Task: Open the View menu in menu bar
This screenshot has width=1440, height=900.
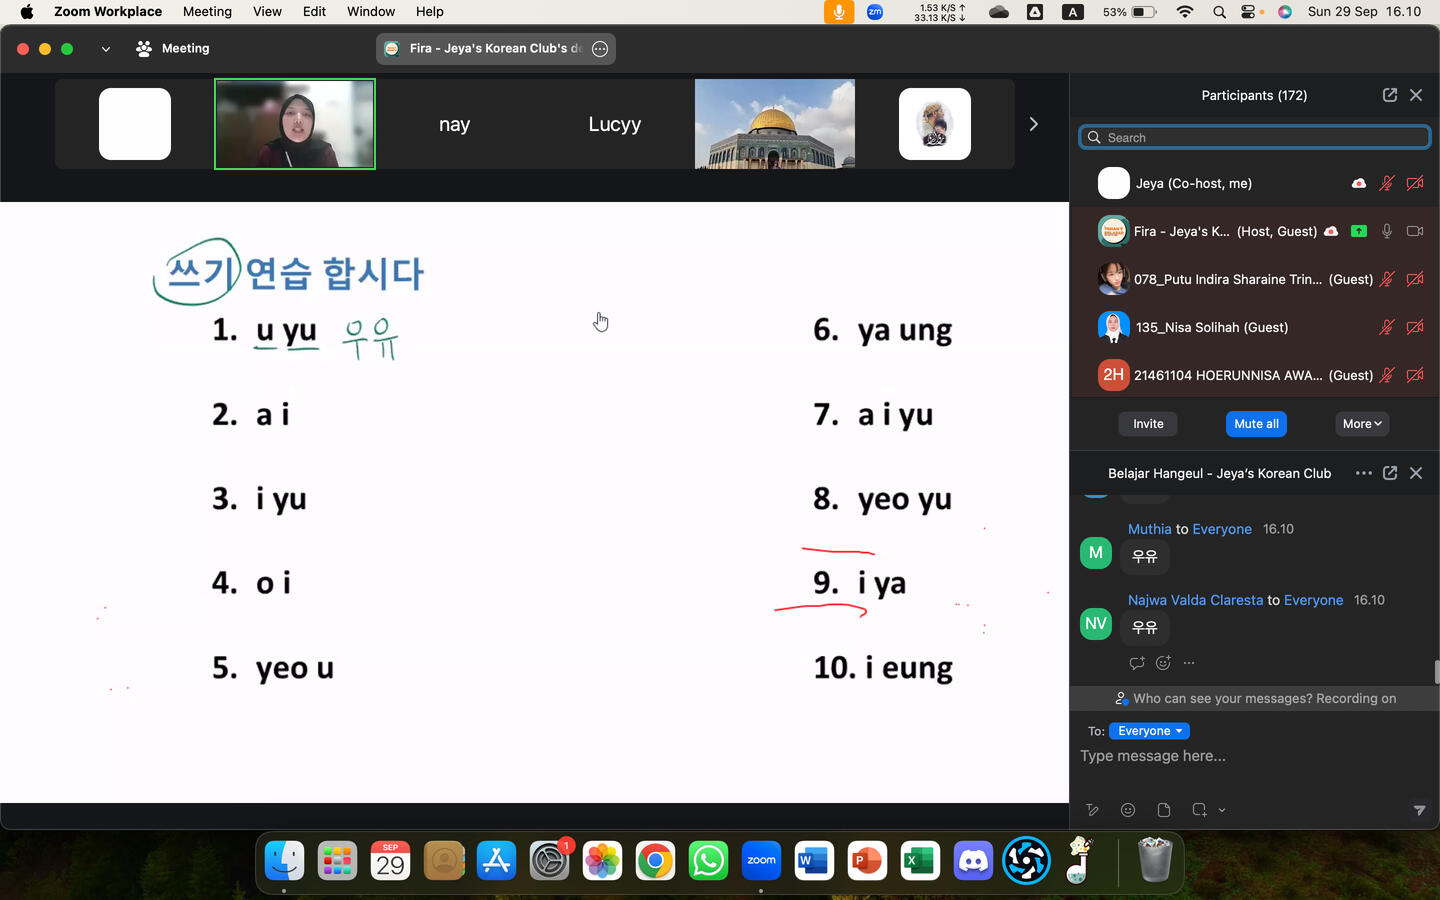Action: (267, 12)
